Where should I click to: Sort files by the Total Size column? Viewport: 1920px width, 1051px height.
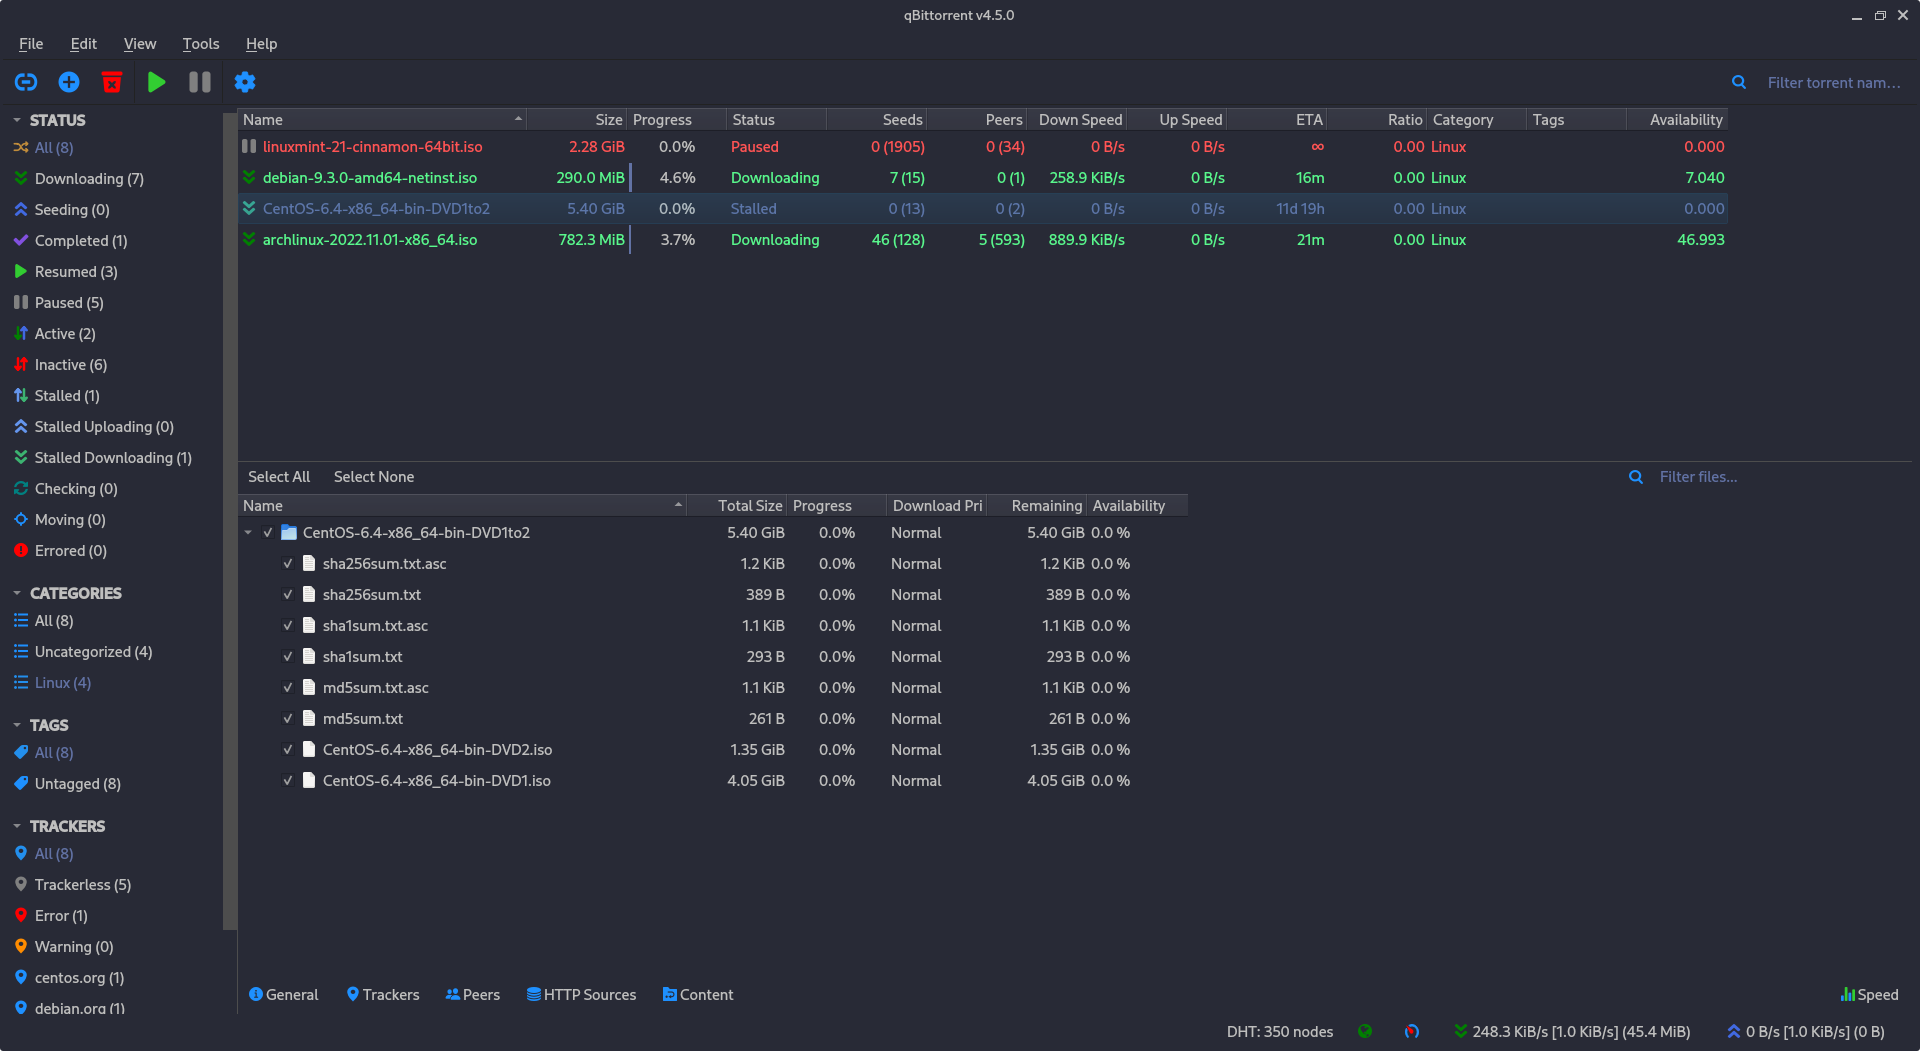737,505
